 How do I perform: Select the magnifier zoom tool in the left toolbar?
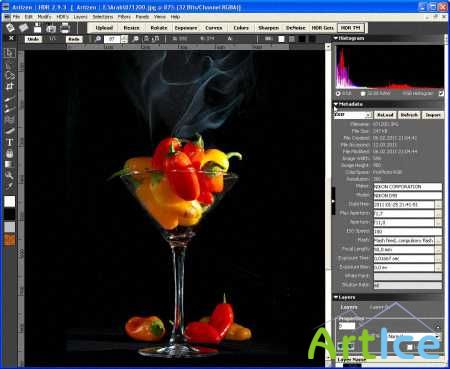(x=10, y=175)
